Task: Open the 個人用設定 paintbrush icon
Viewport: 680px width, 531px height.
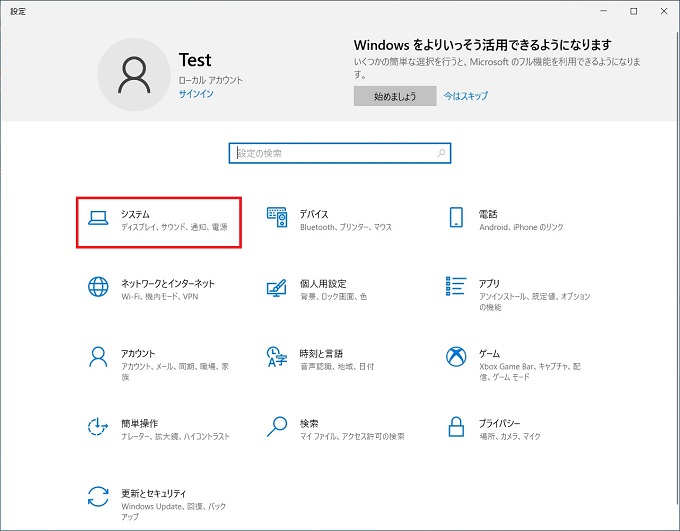Action: tap(277, 288)
